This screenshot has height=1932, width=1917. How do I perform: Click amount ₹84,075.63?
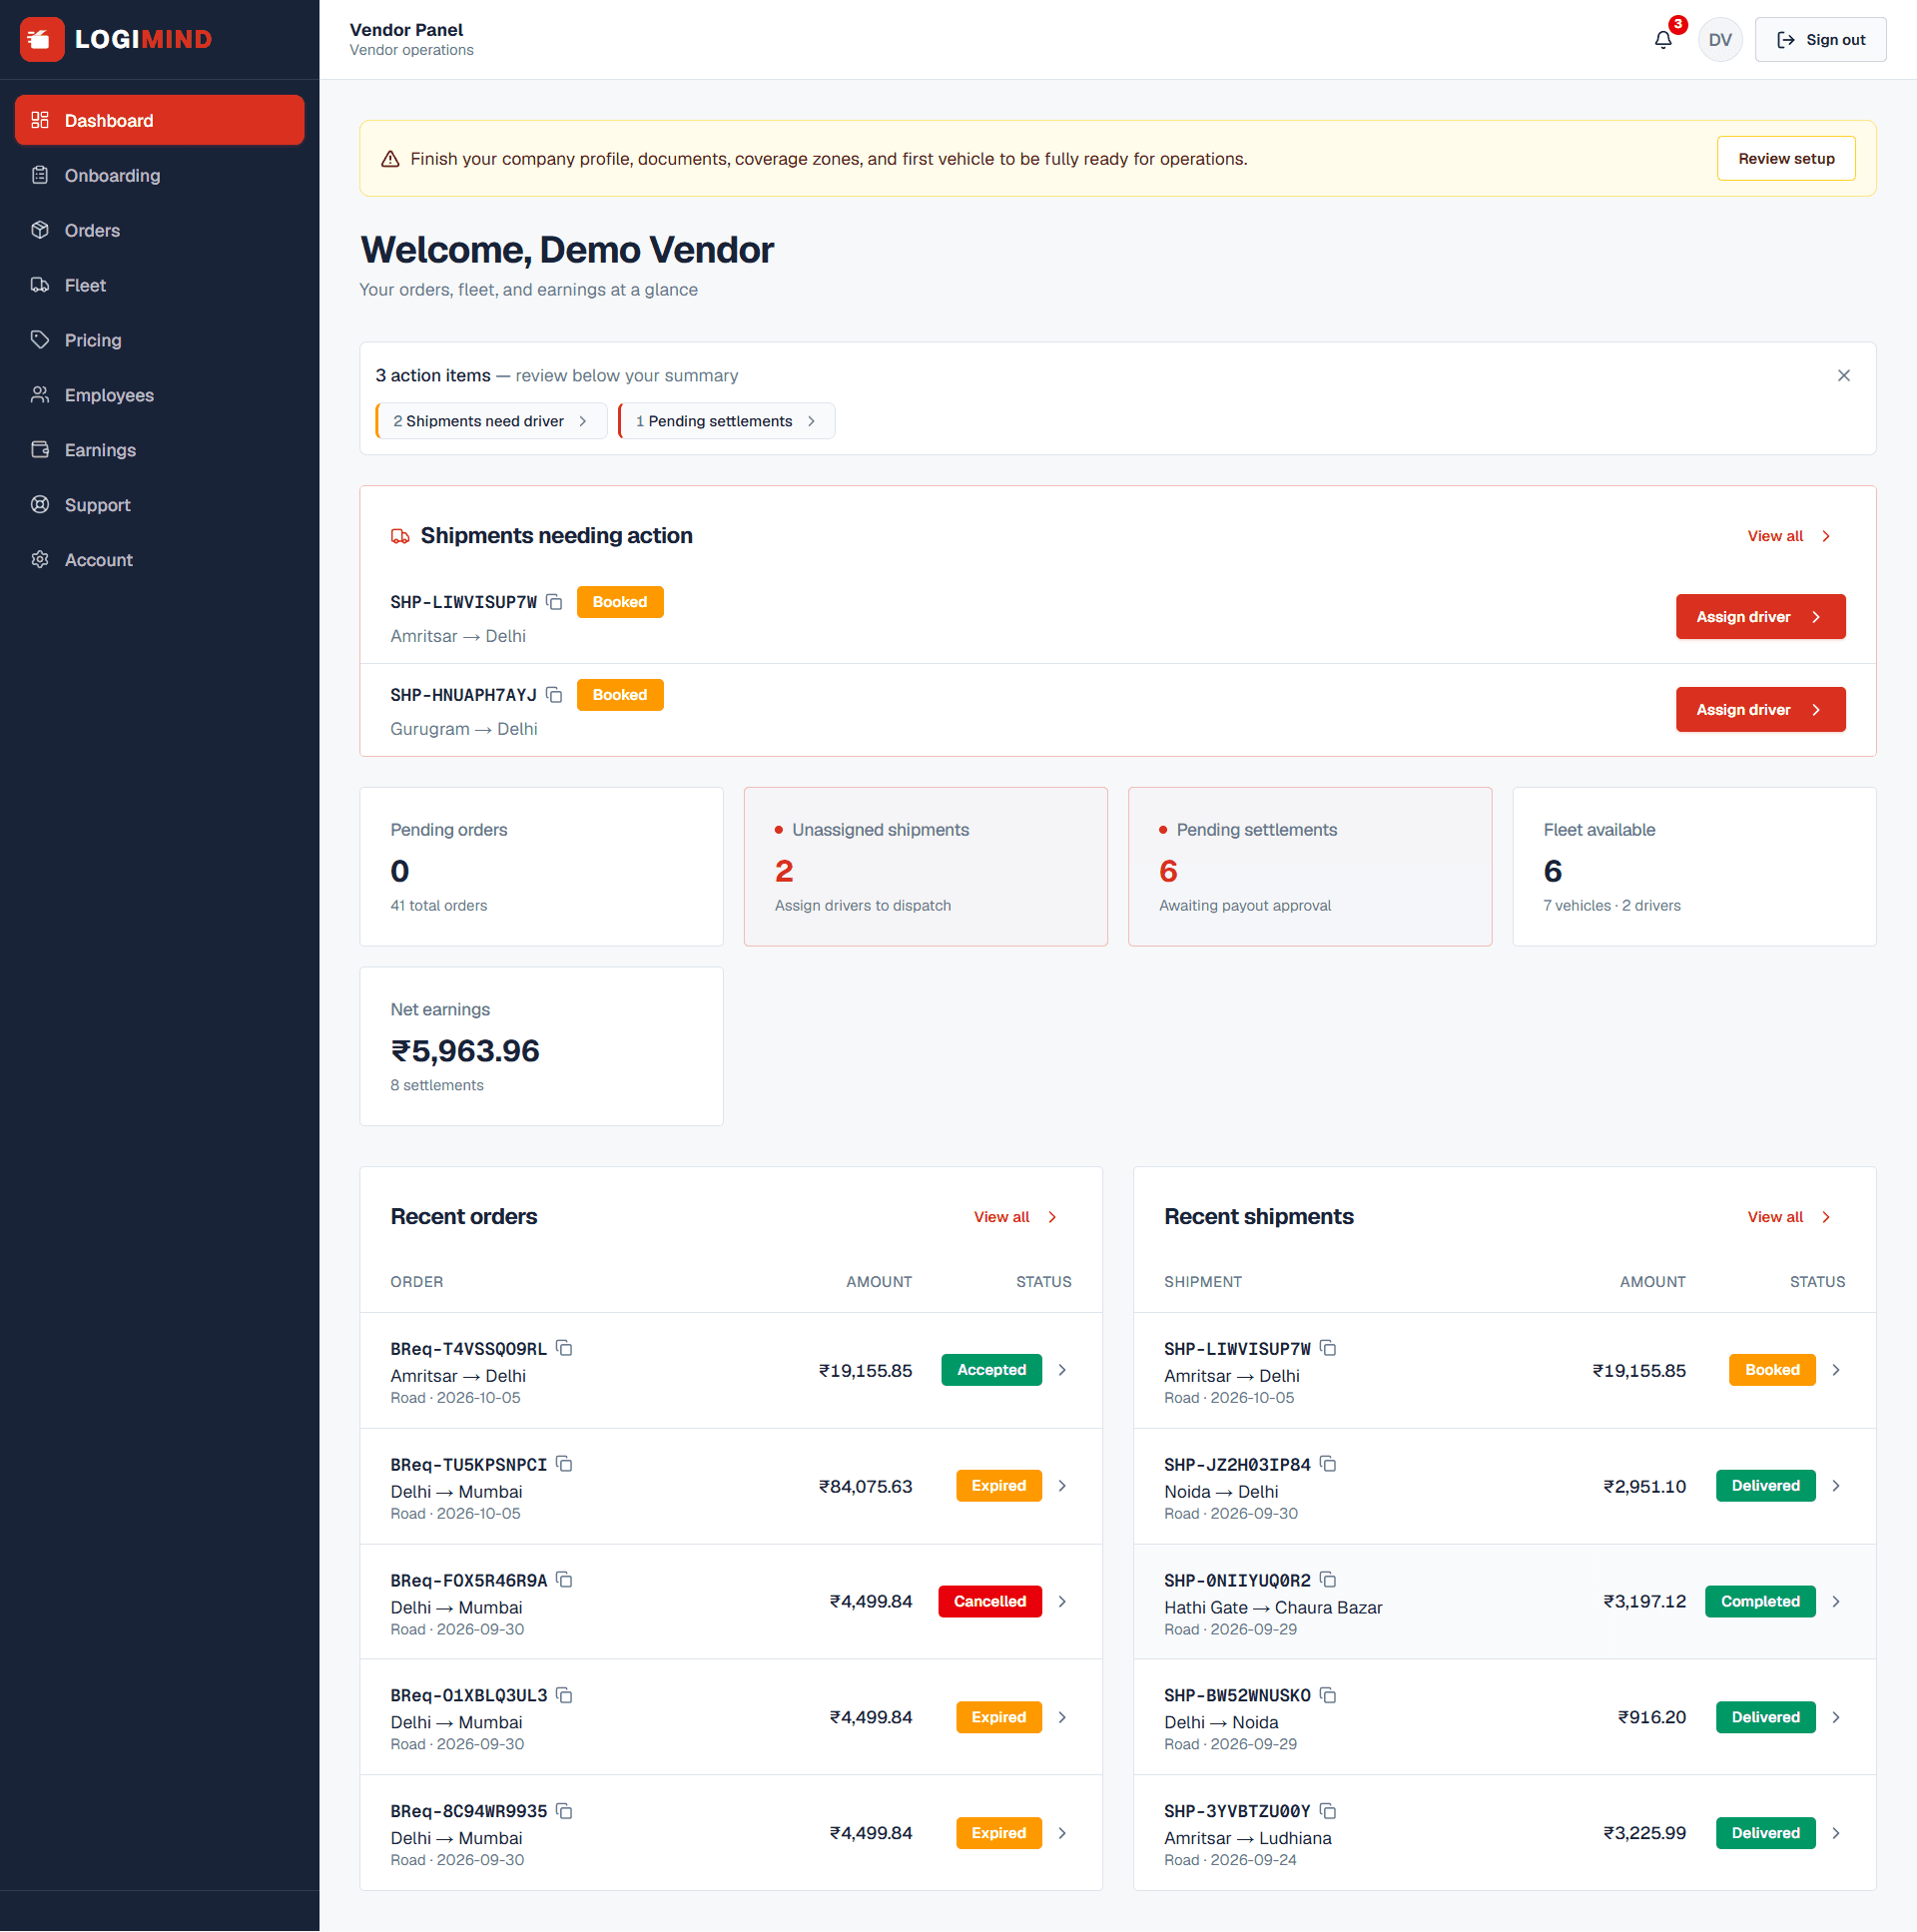865,1486
